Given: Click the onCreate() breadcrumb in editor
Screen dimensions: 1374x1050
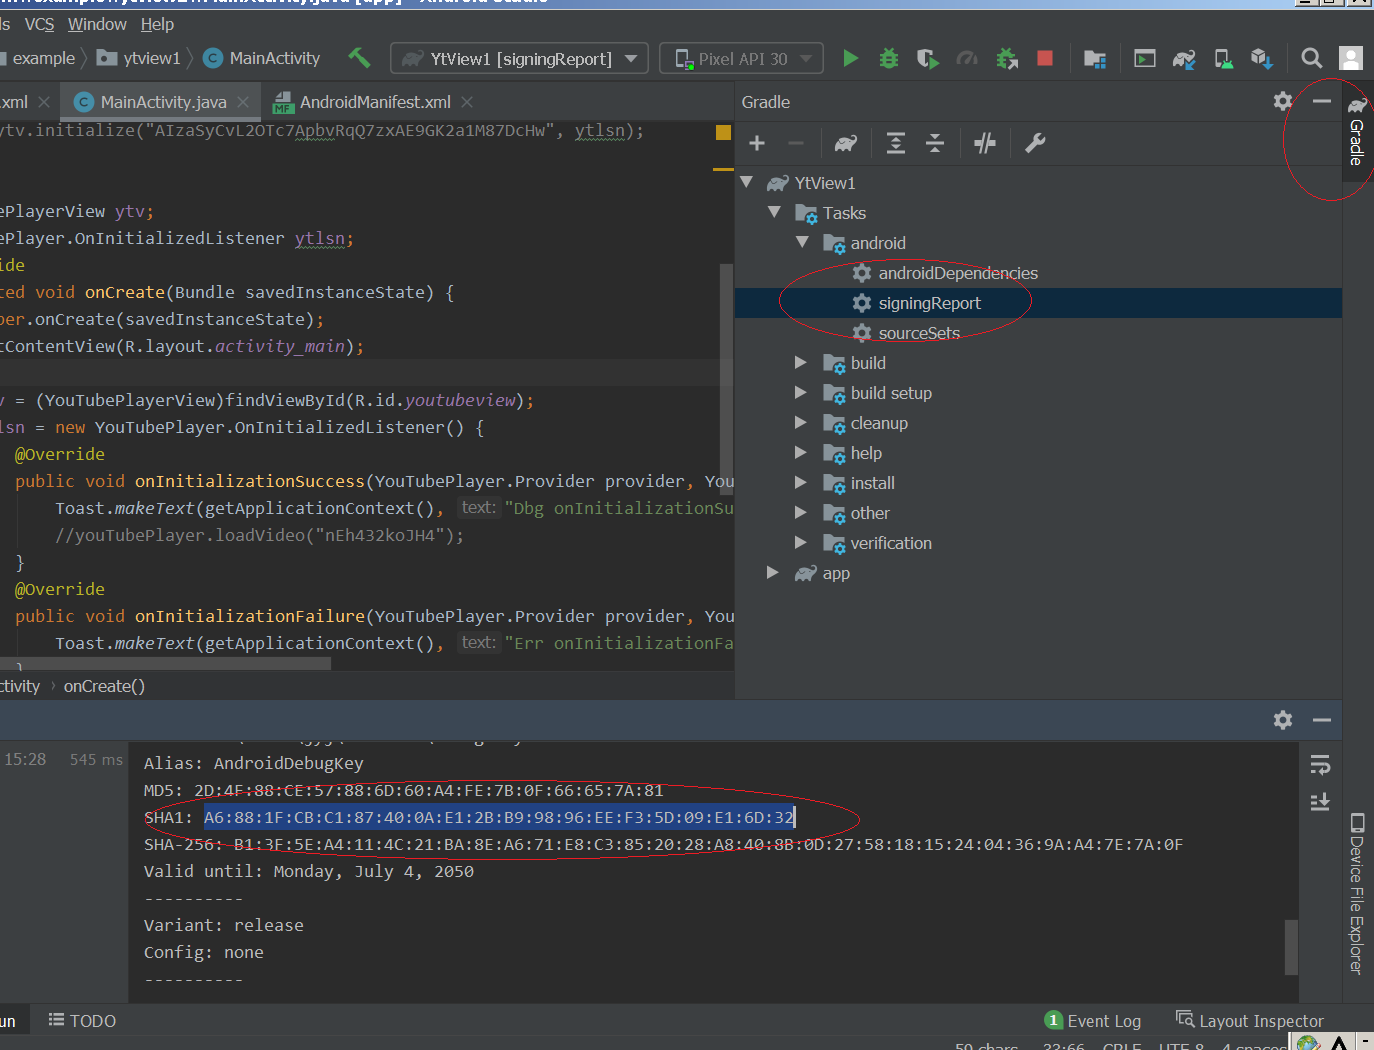Looking at the screenshot, I should coord(104,686).
